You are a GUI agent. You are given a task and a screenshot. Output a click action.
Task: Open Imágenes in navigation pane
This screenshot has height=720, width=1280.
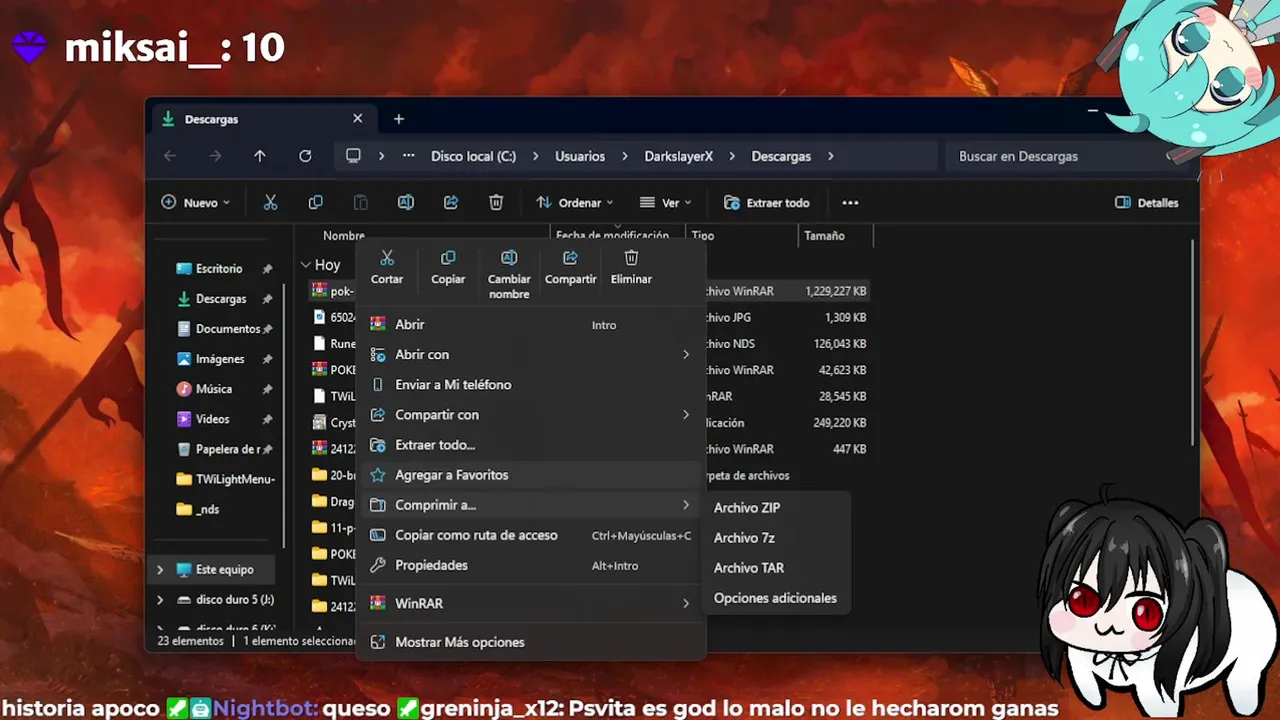pyautogui.click(x=220, y=359)
